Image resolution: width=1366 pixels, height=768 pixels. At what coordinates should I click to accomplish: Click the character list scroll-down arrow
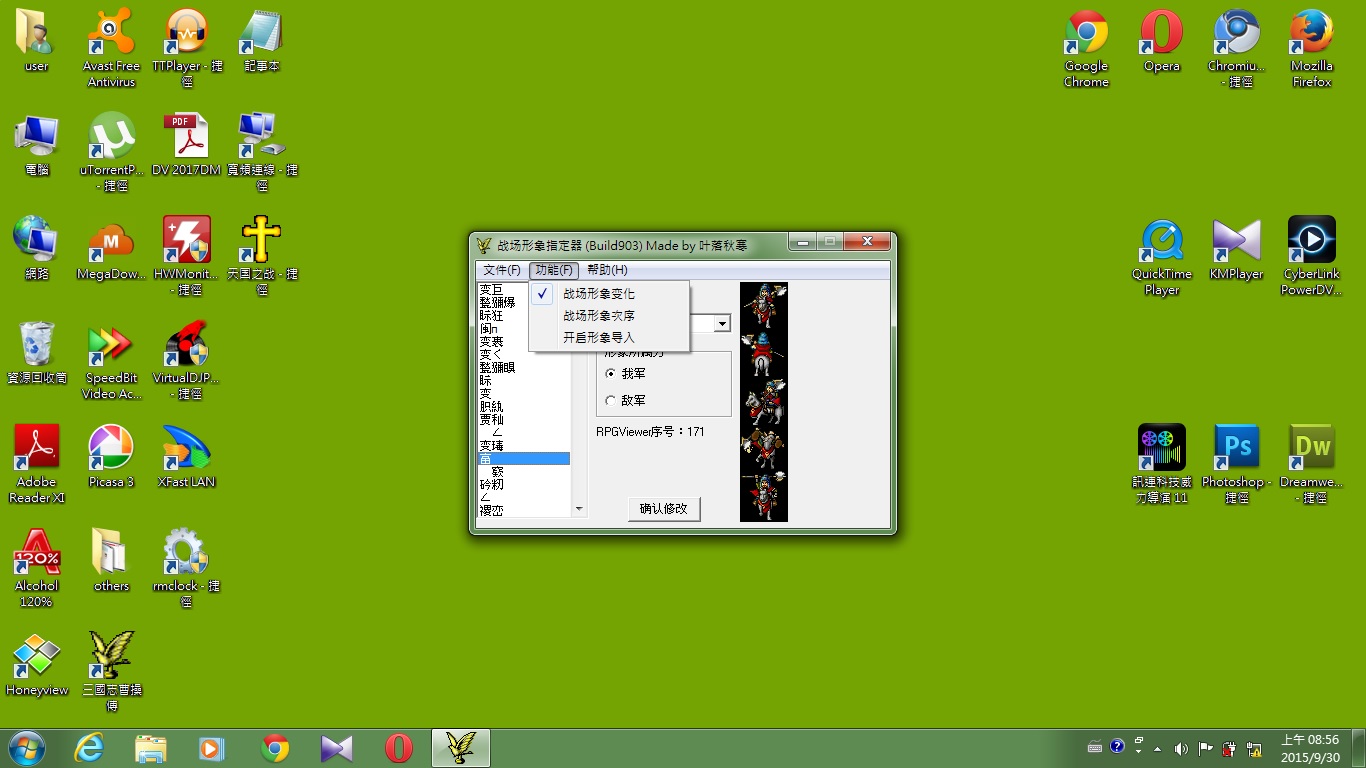point(578,509)
